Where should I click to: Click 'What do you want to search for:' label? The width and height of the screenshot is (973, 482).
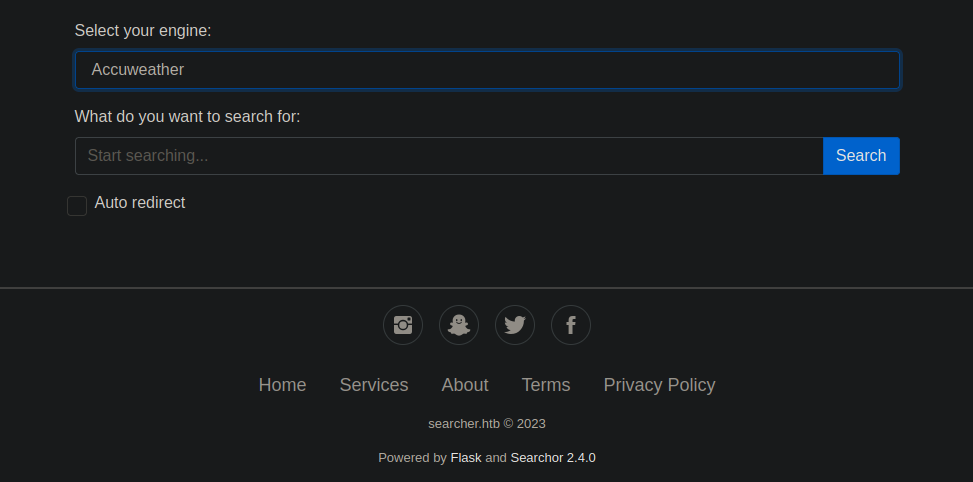(x=187, y=117)
